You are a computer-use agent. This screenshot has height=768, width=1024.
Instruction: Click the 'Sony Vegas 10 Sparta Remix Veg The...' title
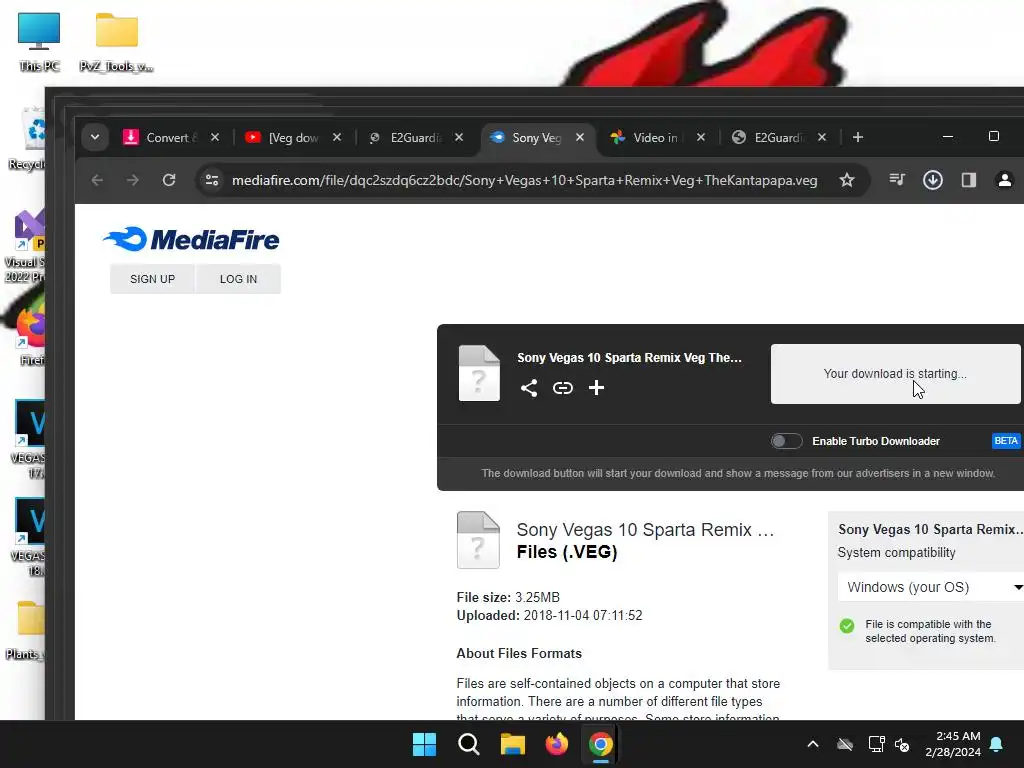click(630, 358)
